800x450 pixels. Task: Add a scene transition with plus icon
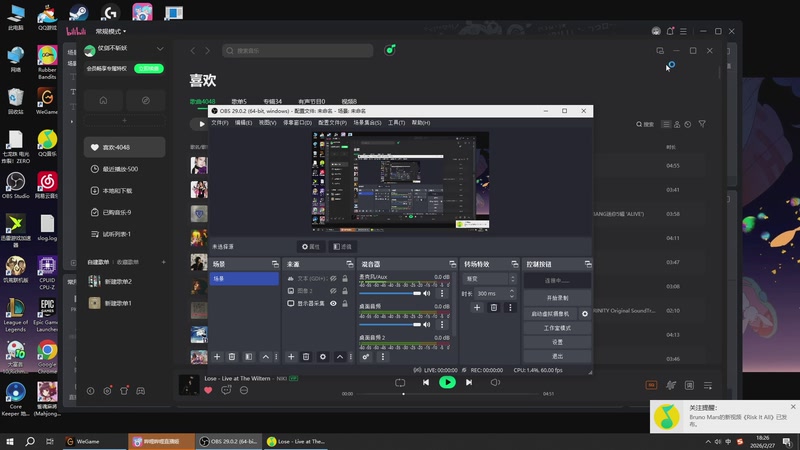(477, 308)
